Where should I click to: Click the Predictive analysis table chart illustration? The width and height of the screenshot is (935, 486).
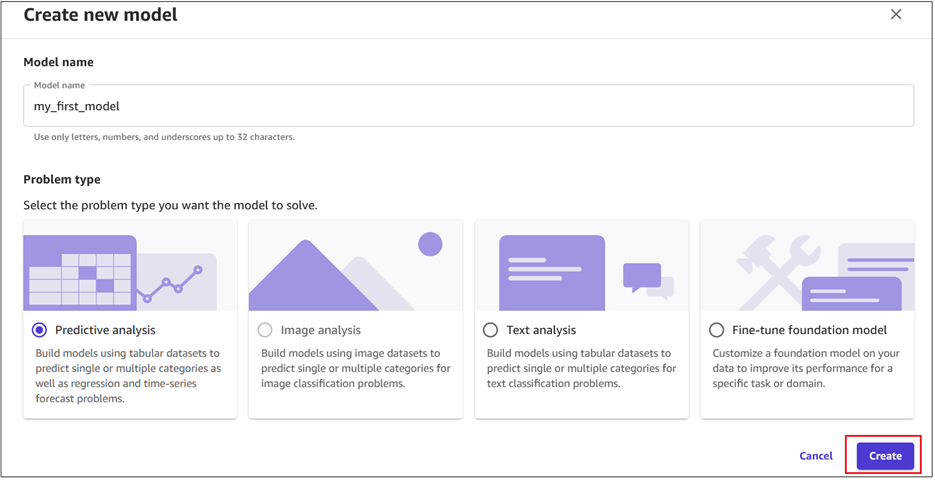coord(80,272)
